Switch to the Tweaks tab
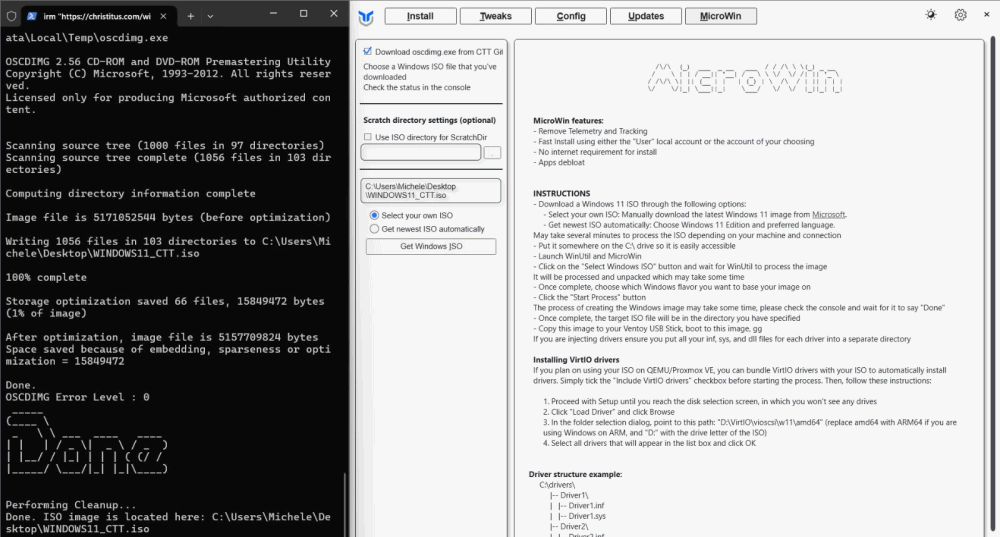1000x537 pixels. [496, 16]
